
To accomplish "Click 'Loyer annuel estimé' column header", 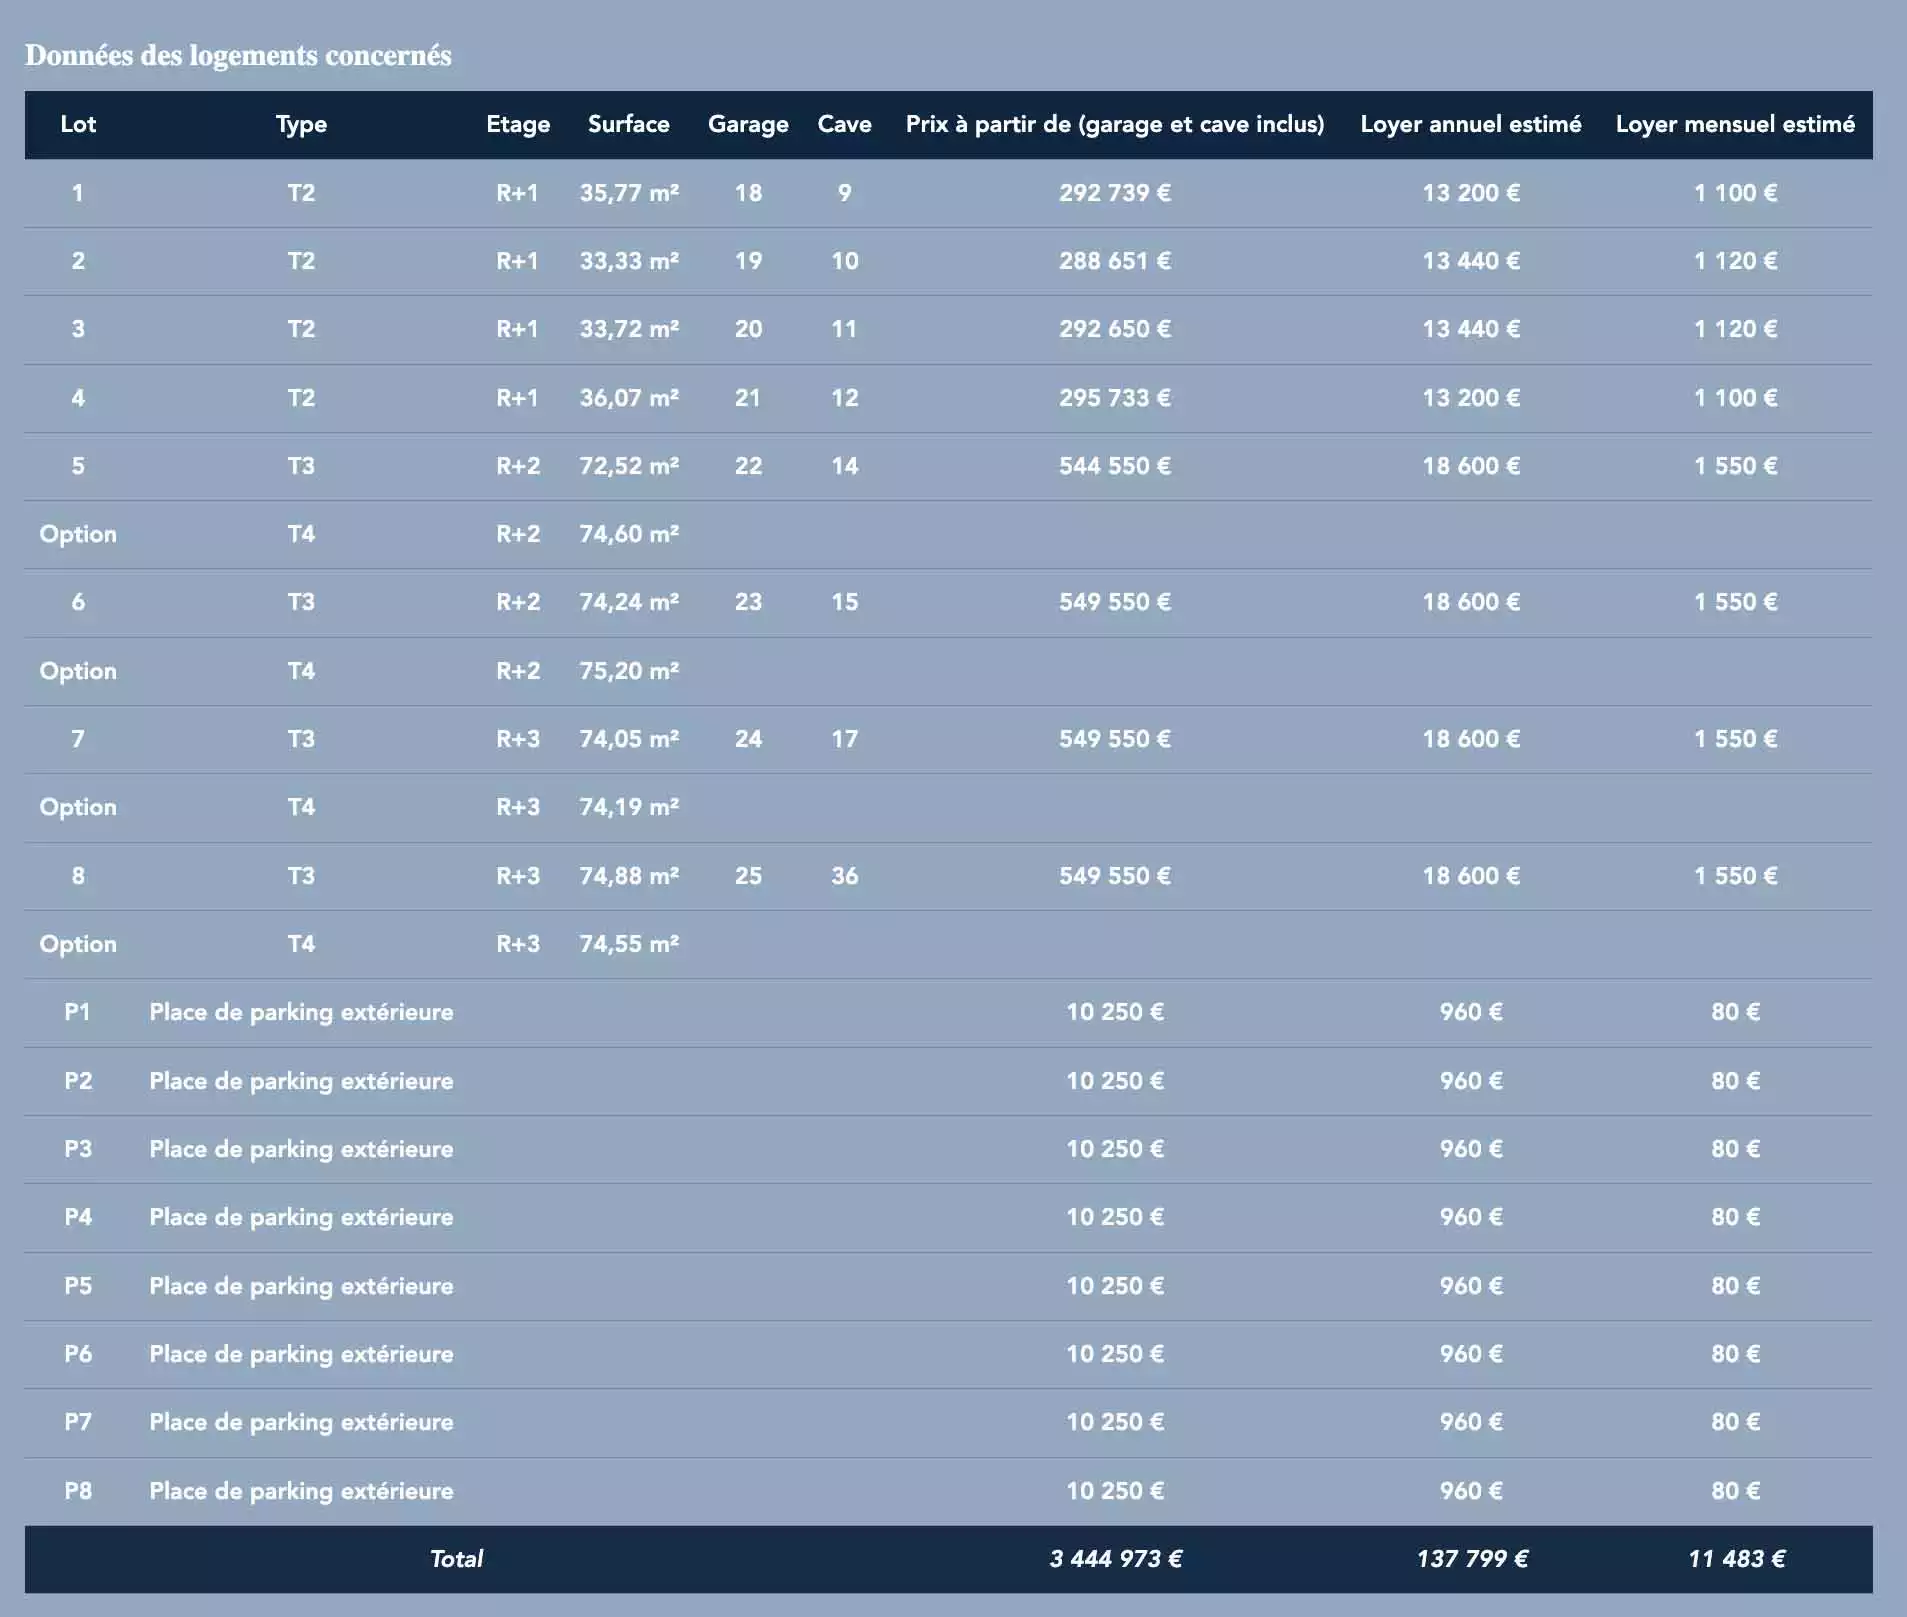I will tap(1471, 124).
